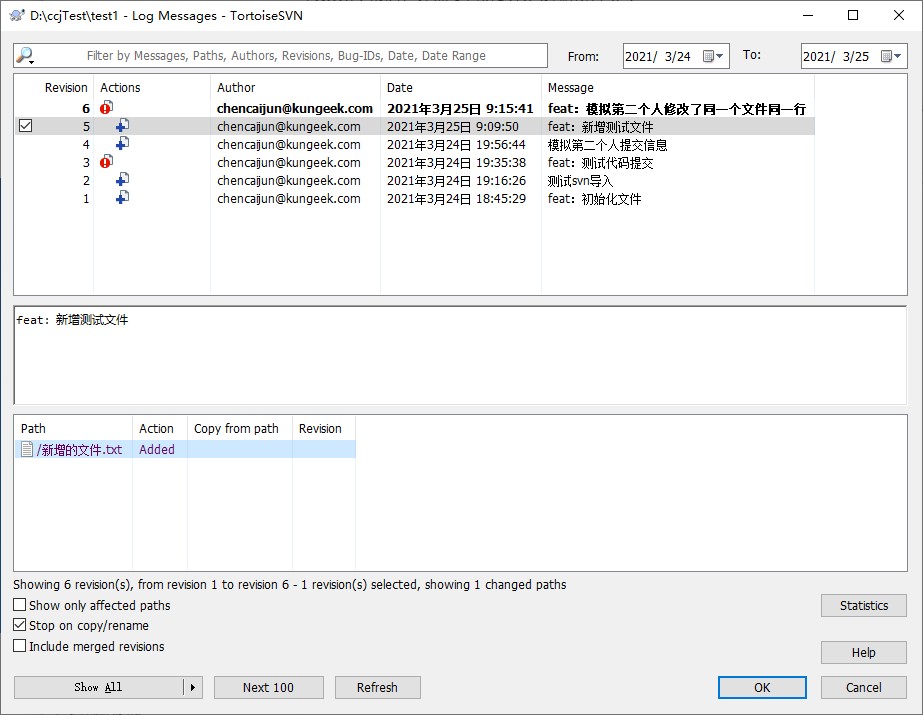
Task: Click the added action icon for revision 4
Action: 122,144
